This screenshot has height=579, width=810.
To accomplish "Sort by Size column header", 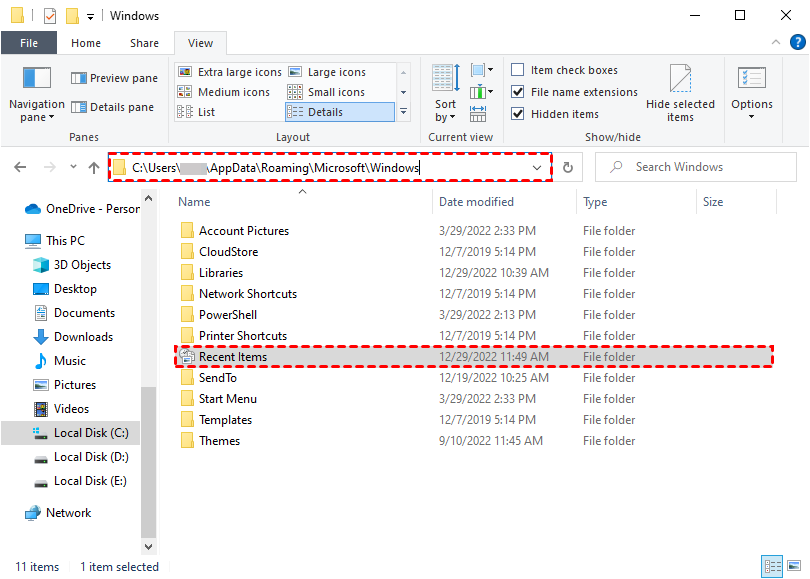I will coord(736,201).
